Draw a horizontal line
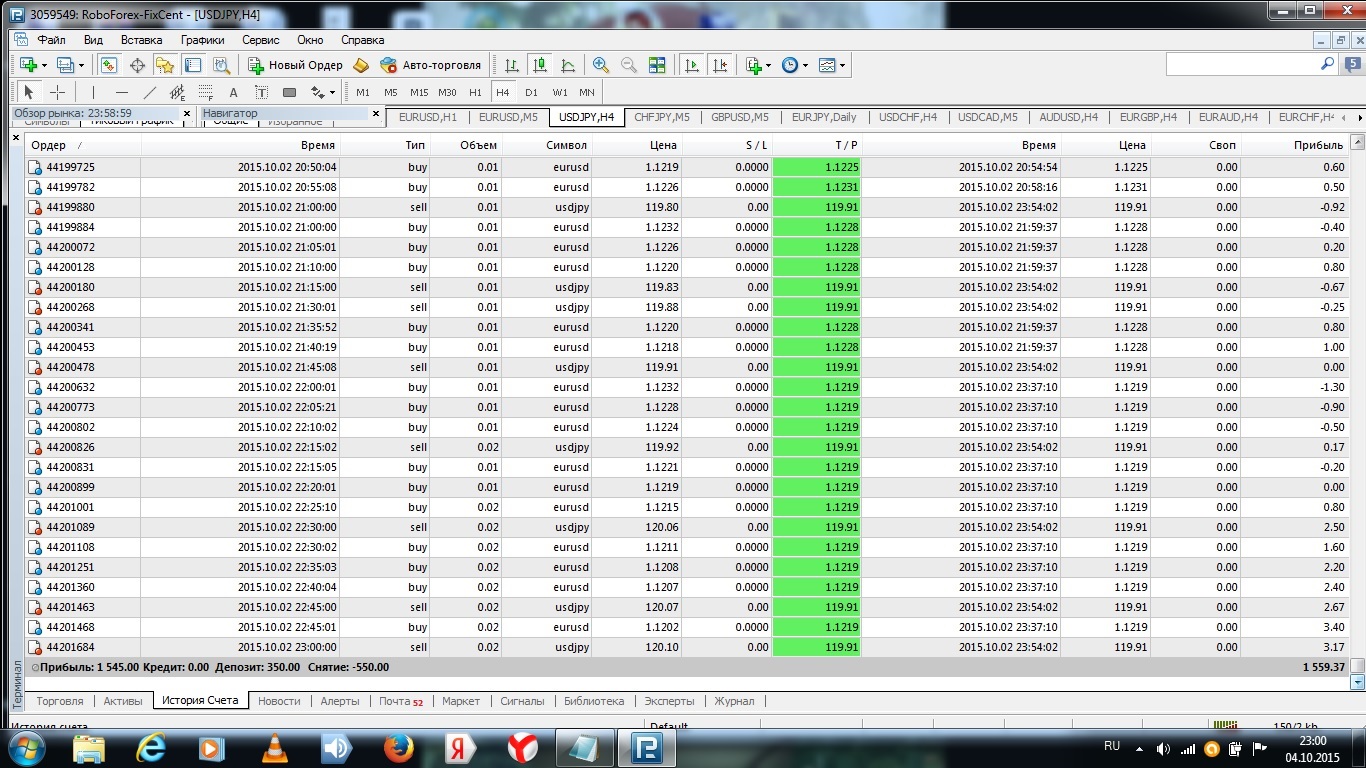Screen dimensions: 1366x768 (121, 92)
